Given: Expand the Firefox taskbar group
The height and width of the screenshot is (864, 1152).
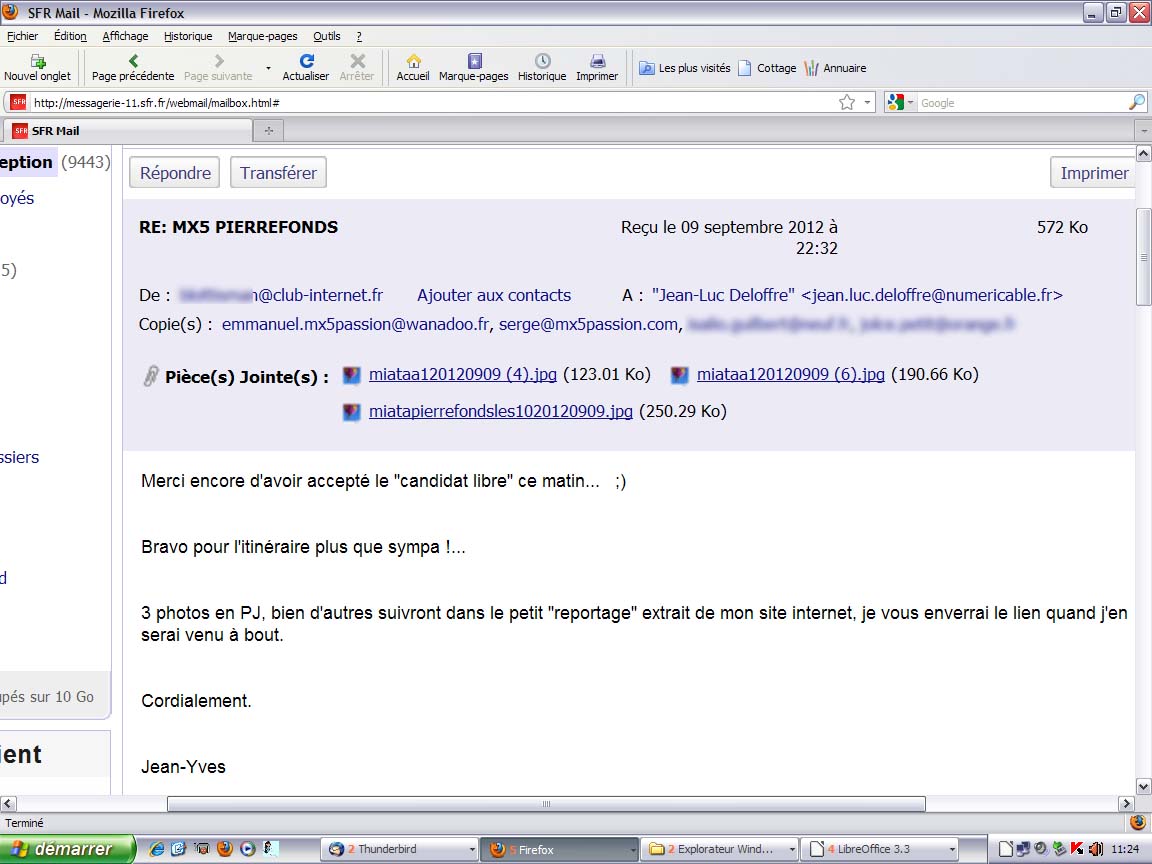Looking at the screenshot, I should coord(632,849).
